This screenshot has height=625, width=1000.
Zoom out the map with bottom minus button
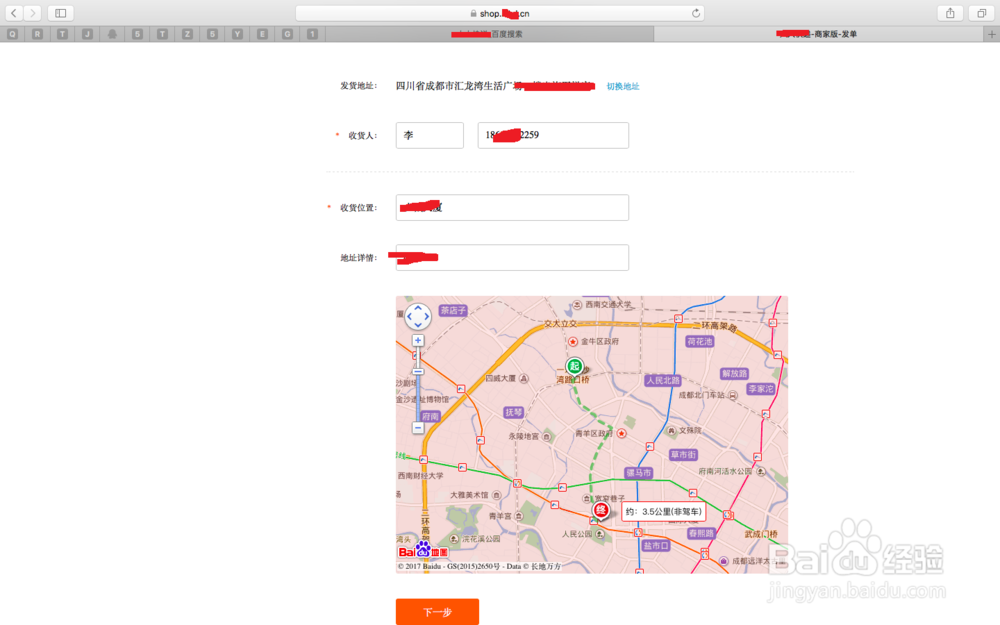tap(418, 428)
